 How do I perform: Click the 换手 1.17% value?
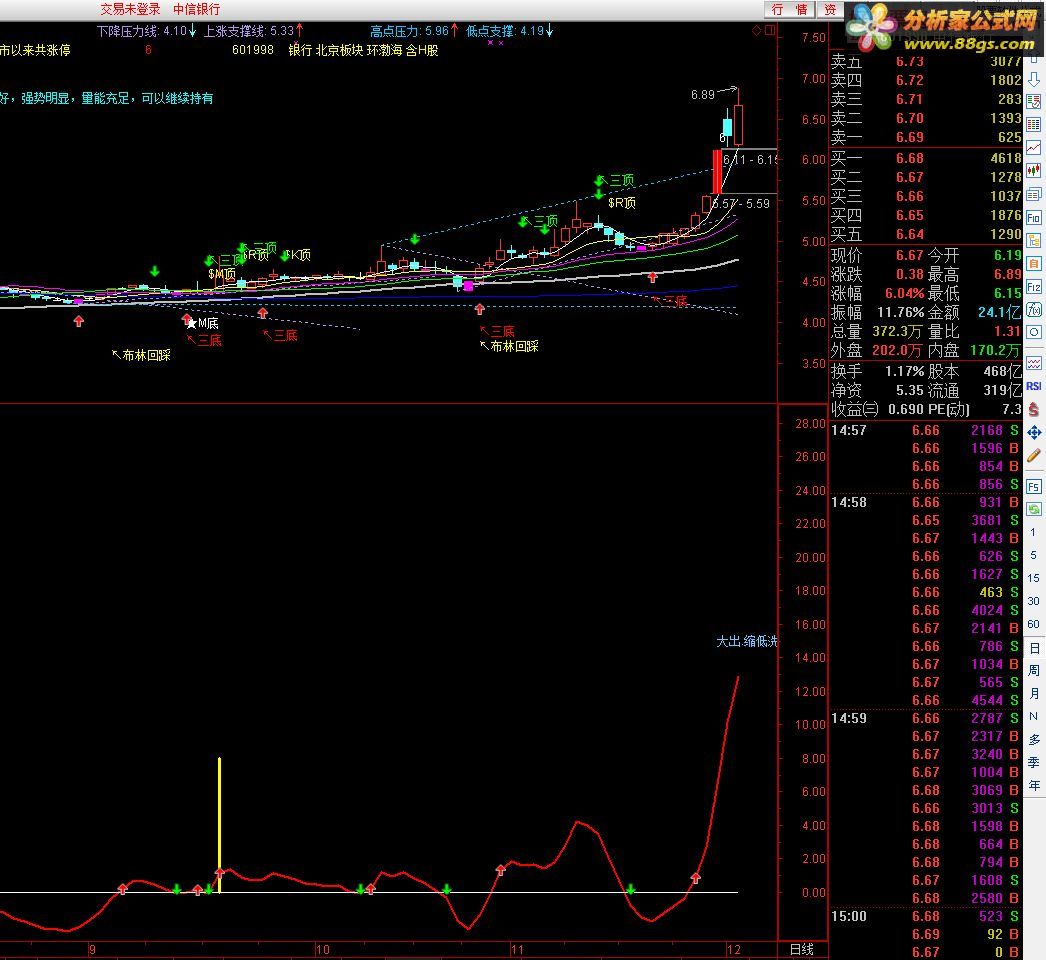tap(905, 372)
